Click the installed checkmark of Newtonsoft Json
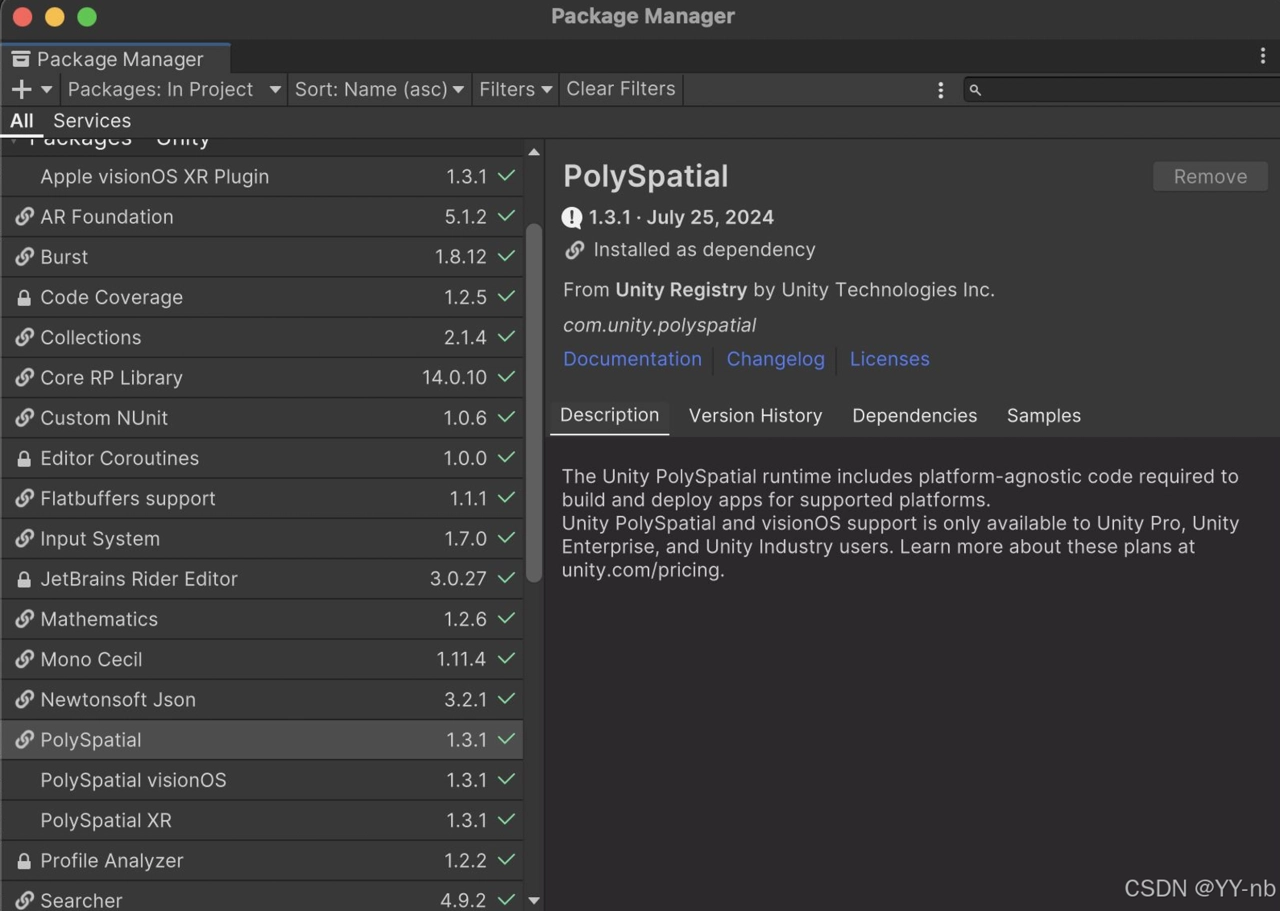 pos(507,699)
